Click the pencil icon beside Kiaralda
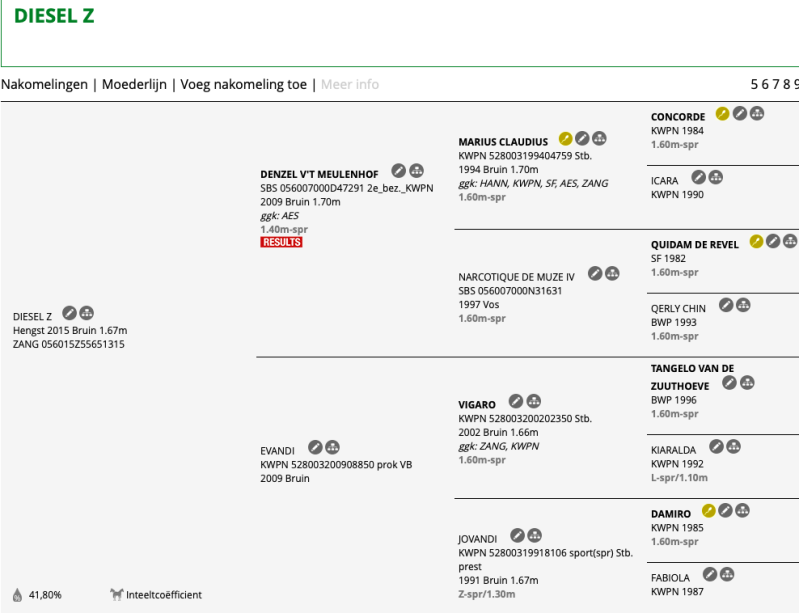The width and height of the screenshot is (799, 613). pyautogui.click(x=717, y=447)
